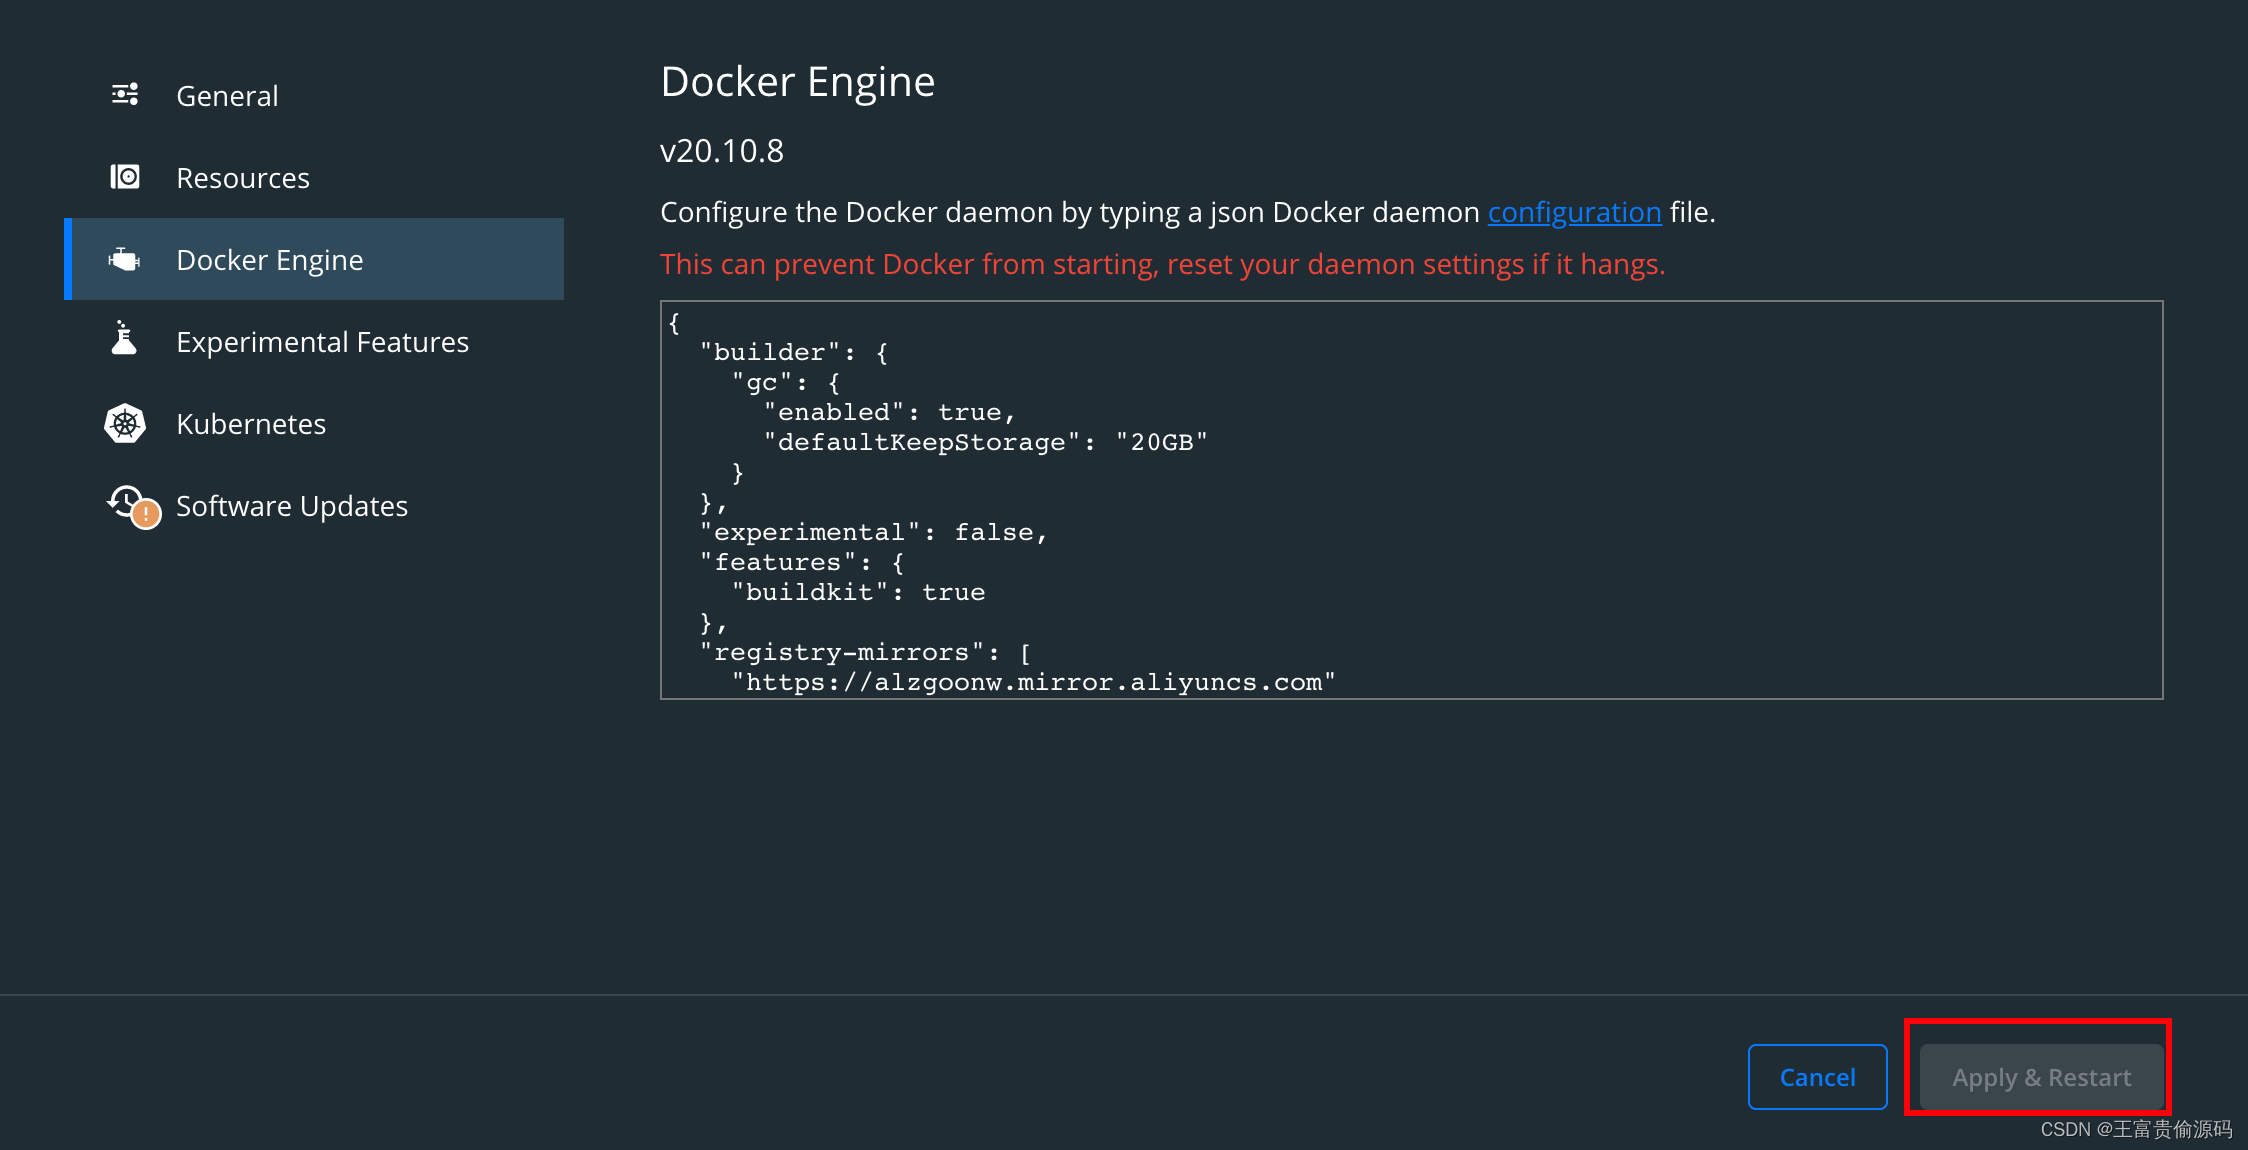This screenshot has width=2248, height=1150.
Task: Click the "features": { line
Action: point(801,562)
